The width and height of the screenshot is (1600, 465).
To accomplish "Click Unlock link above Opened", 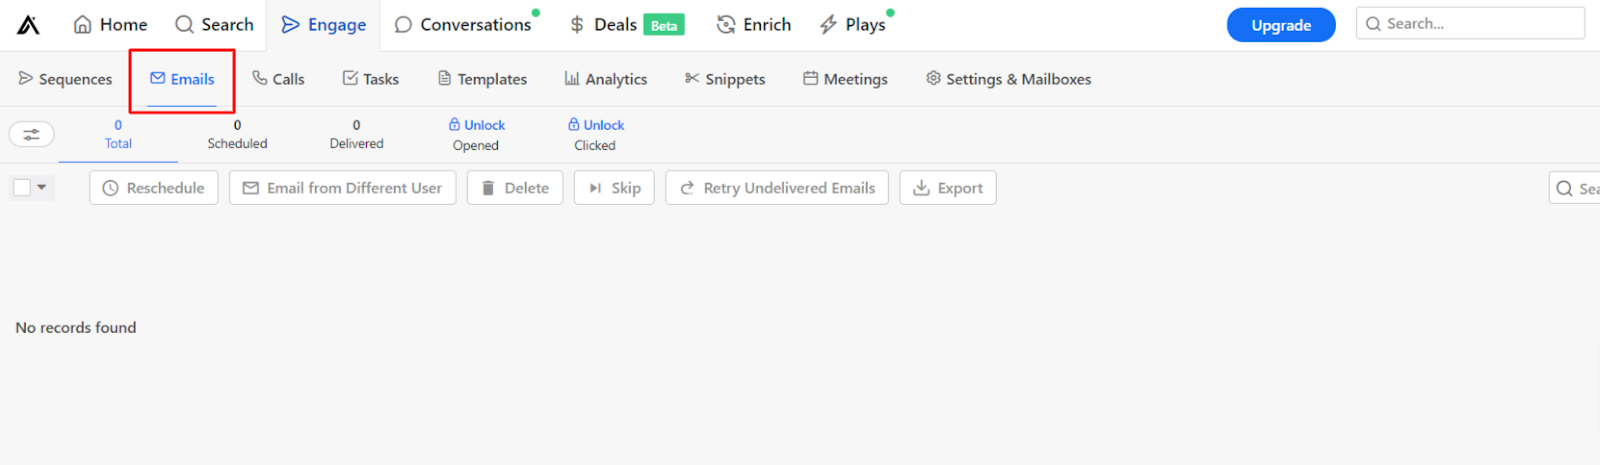I will click(477, 125).
